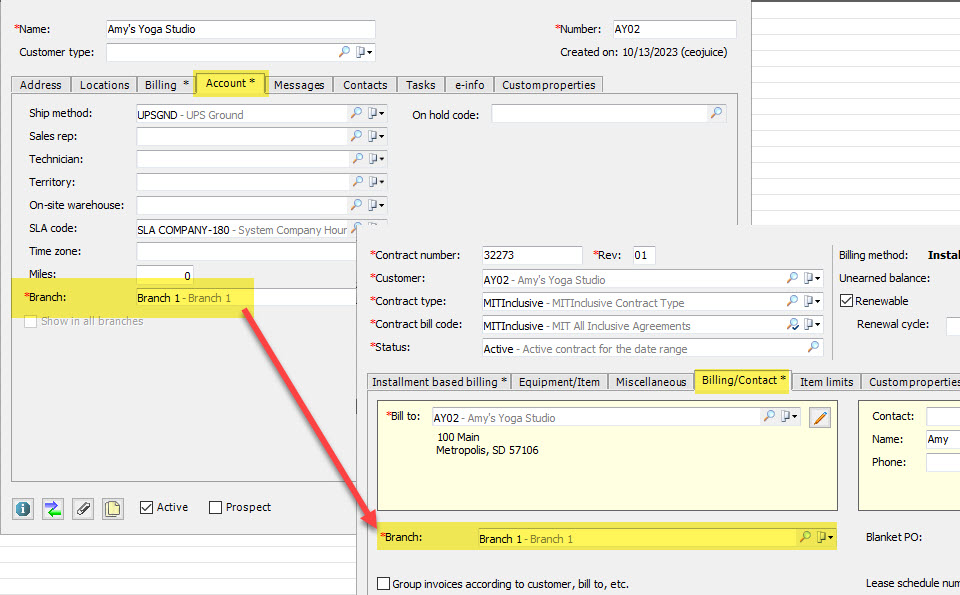960x595 pixels.
Task: Click the Miles input field
Action: click(165, 275)
